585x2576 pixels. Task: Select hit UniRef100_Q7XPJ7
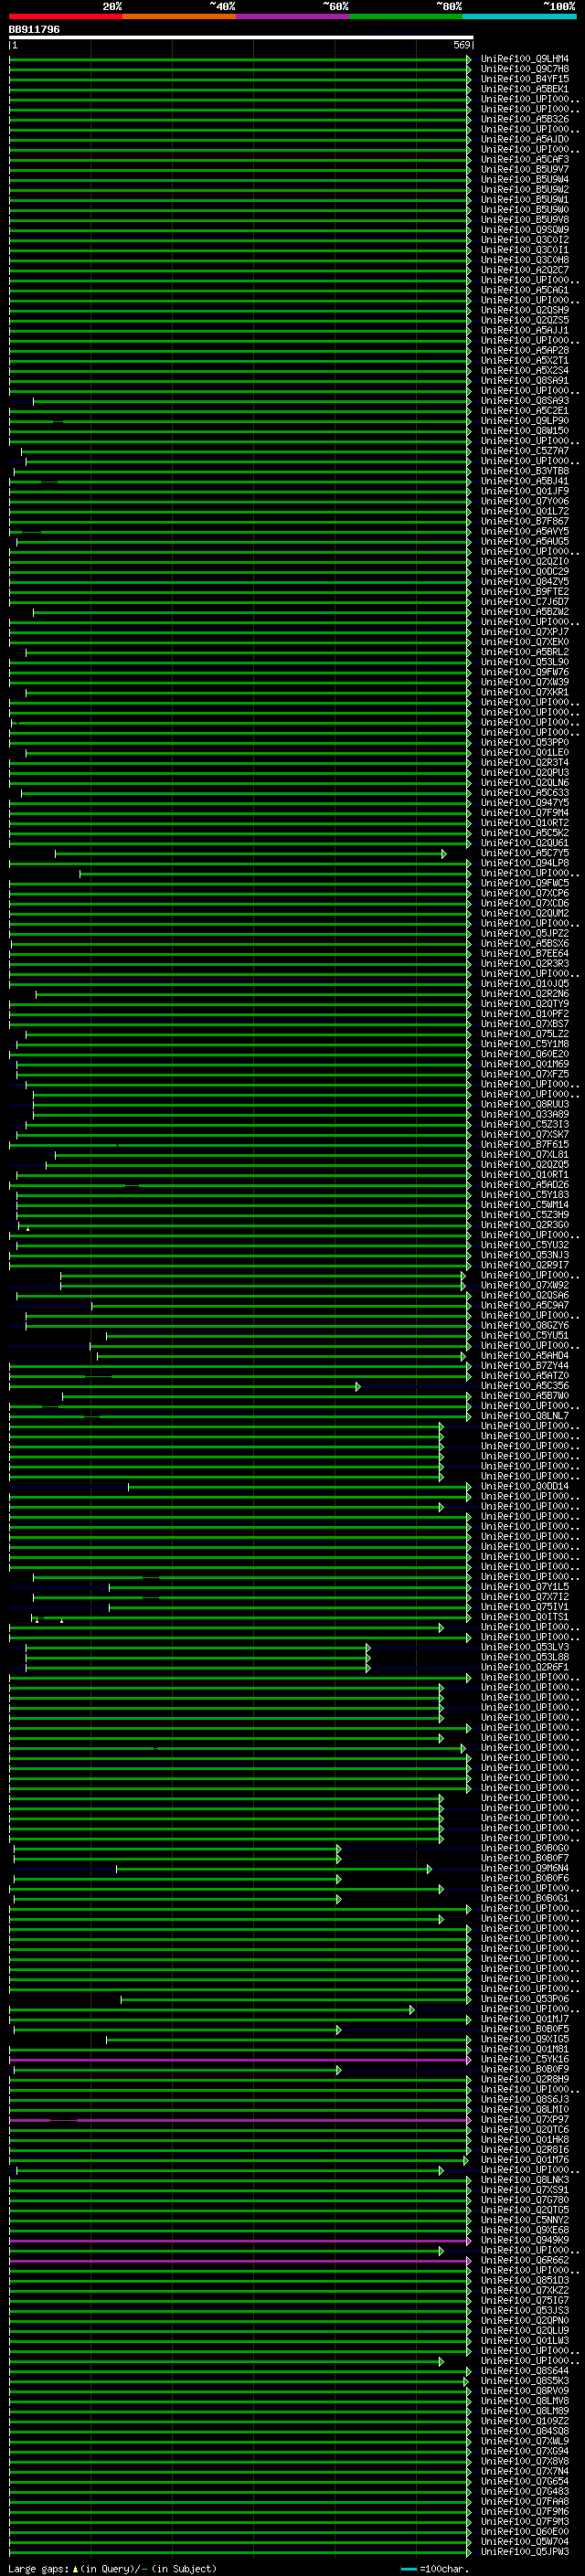[x=525, y=632]
